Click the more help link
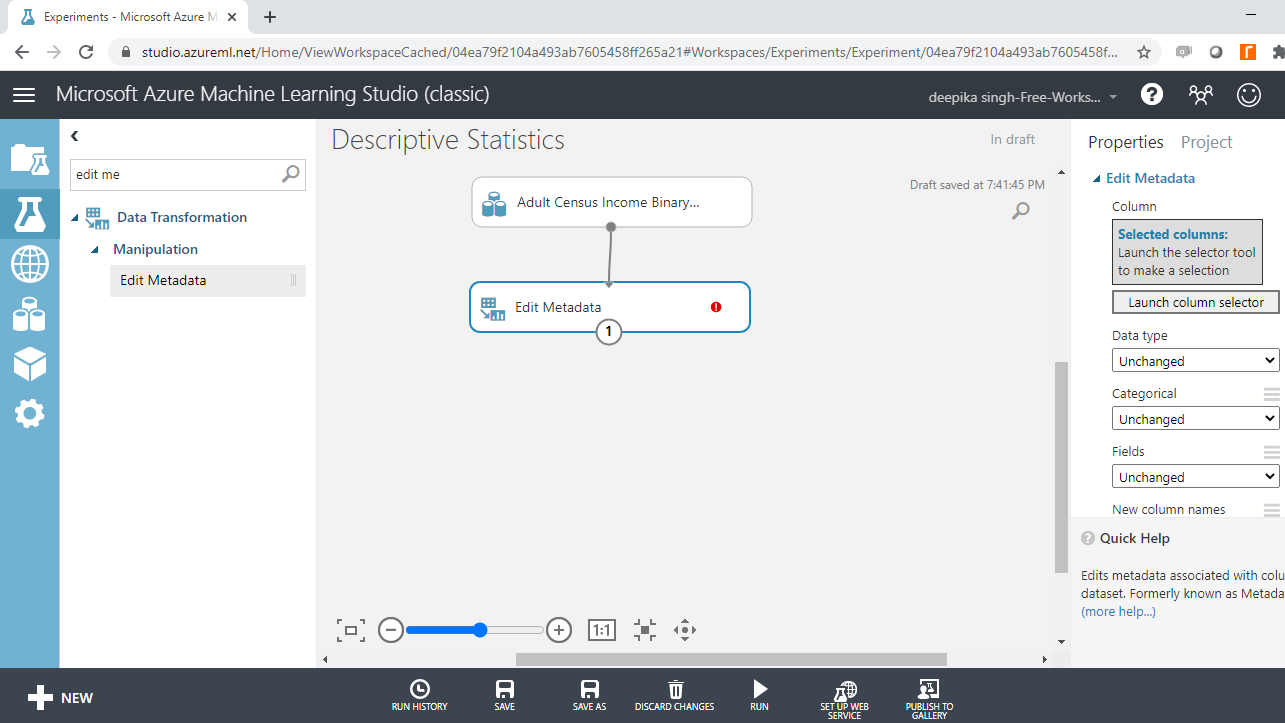Viewport: 1285px width, 723px height. pos(1118,611)
